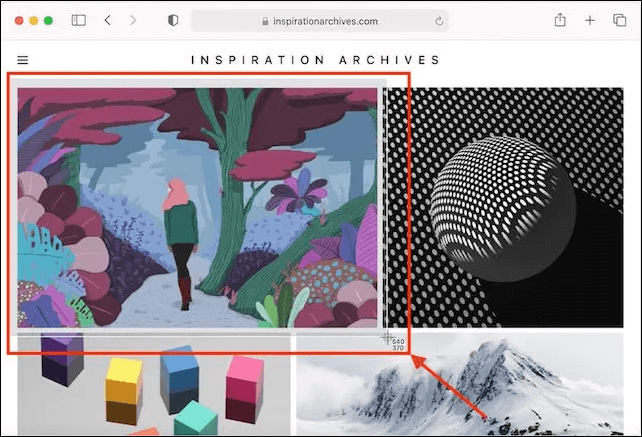Open the privacy report shield icon
The image size is (642, 437).
173,20
